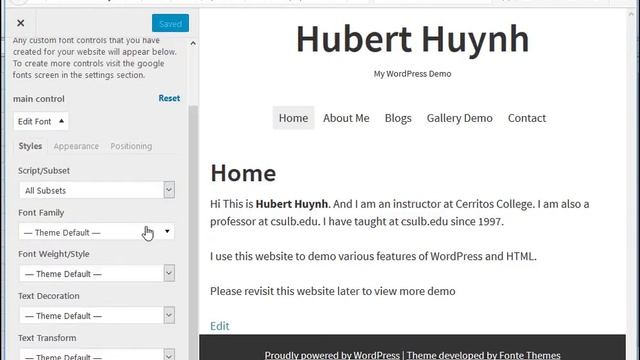This screenshot has height=360, width=640.
Task: Click the sidebar scroll-up arrow
Action: (x=193, y=43)
